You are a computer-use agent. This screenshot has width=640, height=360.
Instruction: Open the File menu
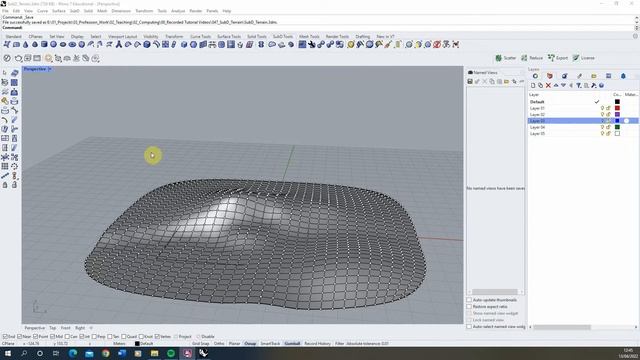click(x=5, y=11)
